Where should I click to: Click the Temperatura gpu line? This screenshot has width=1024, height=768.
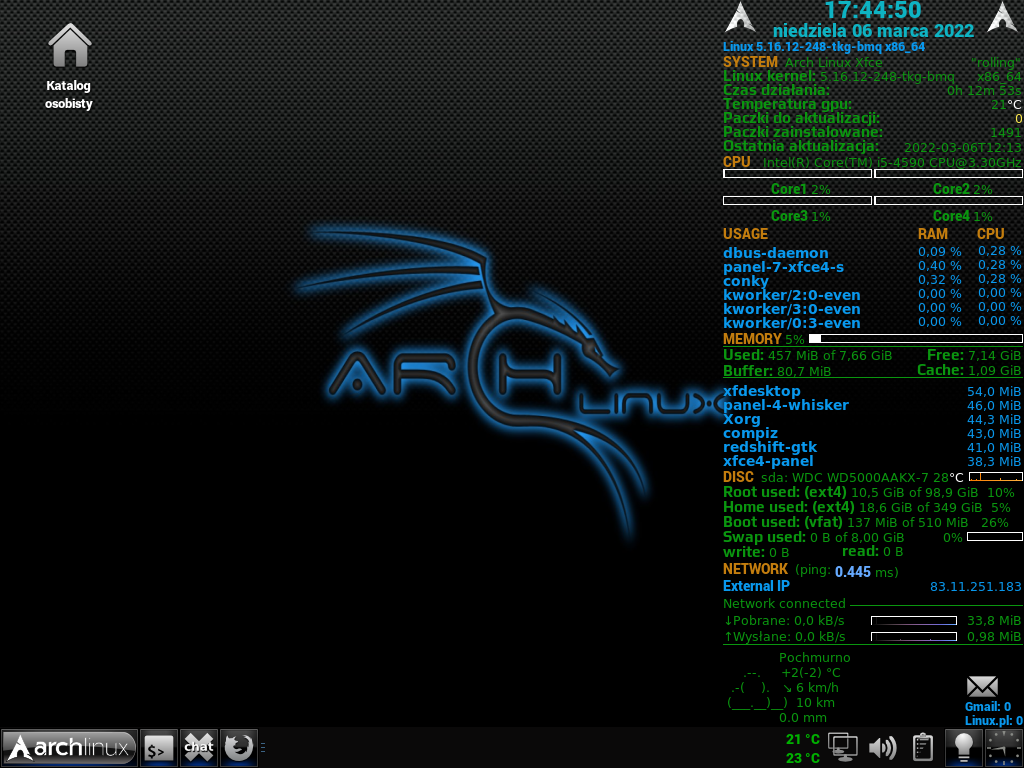tap(872, 104)
